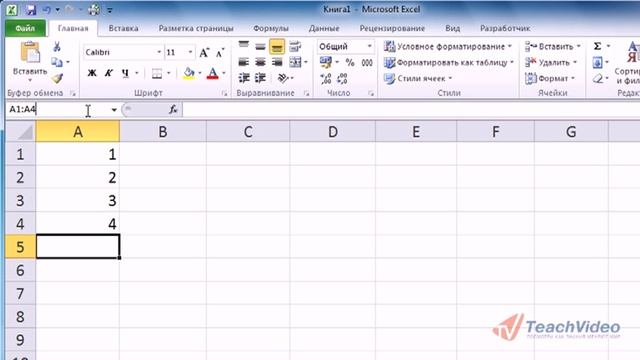This screenshot has height=360, width=640.
Task: Select column A header
Action: click(x=78, y=132)
